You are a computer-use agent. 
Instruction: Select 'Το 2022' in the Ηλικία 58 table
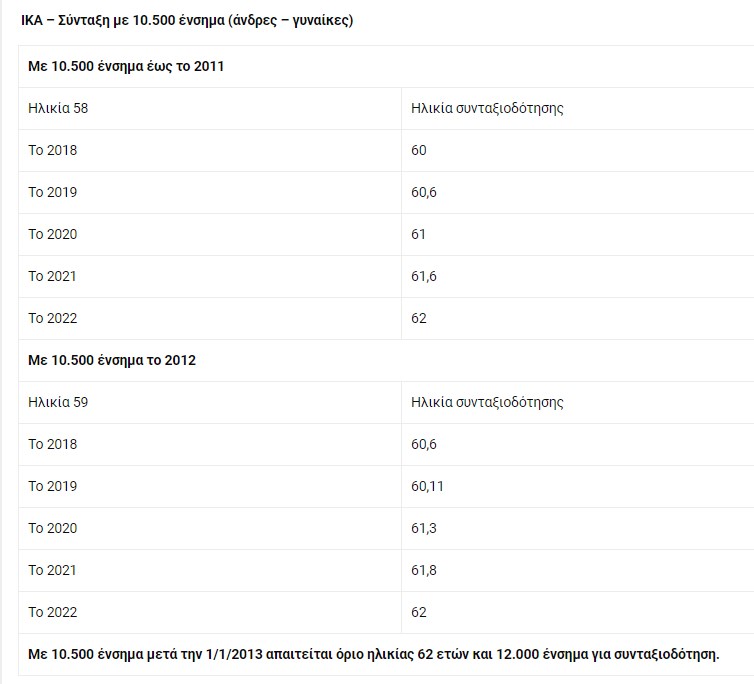[52, 318]
